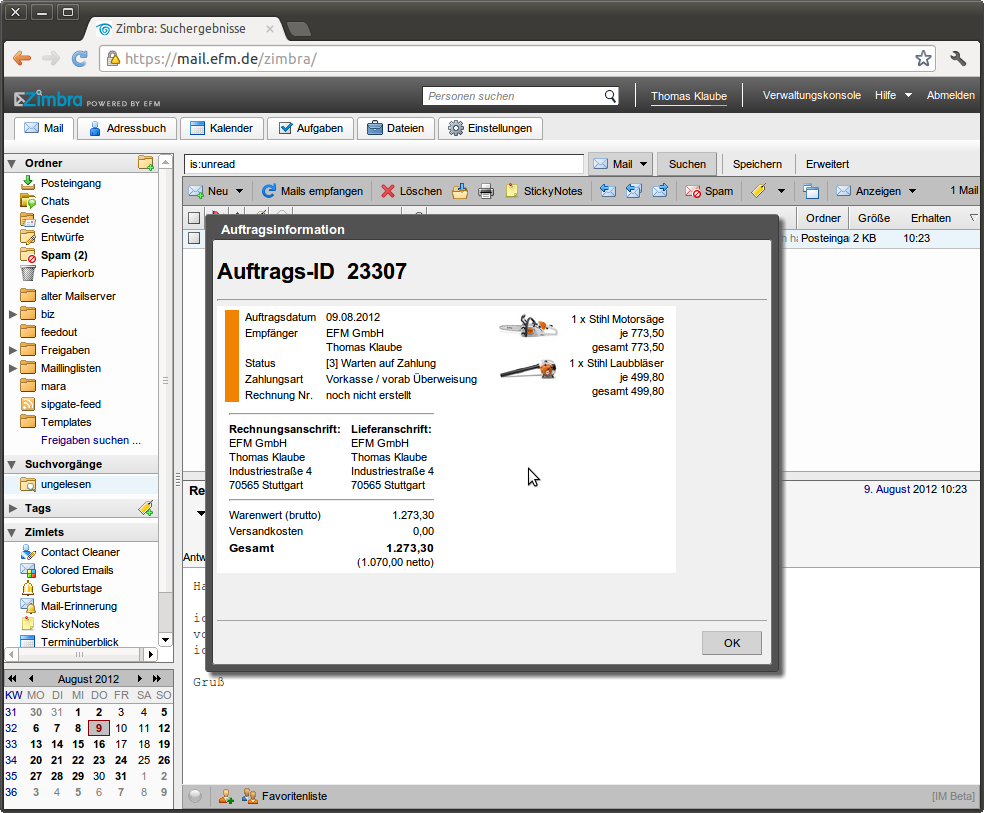Select the Zimbra: Suchergebnisse browser tab
Screen dimensions: 984x813
coord(184,29)
